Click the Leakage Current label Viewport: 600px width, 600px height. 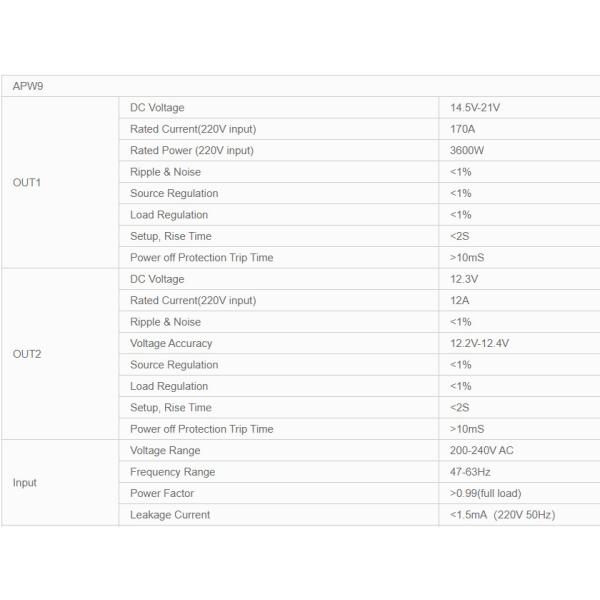click(170, 515)
